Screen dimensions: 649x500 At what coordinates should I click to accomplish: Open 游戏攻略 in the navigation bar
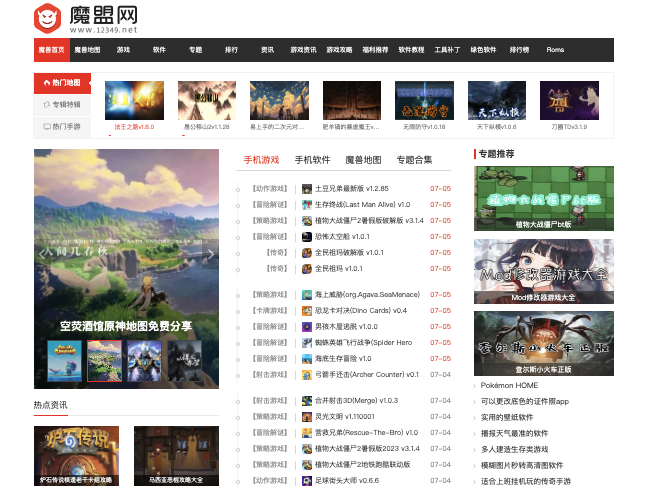click(x=339, y=50)
